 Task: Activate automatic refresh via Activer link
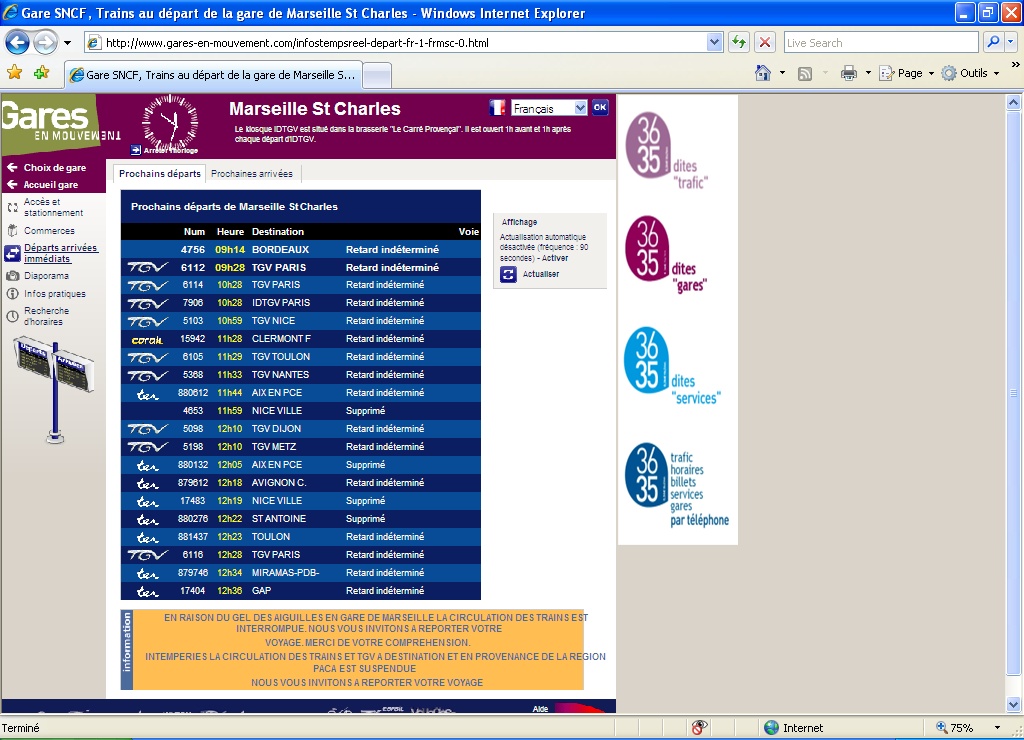(554, 258)
